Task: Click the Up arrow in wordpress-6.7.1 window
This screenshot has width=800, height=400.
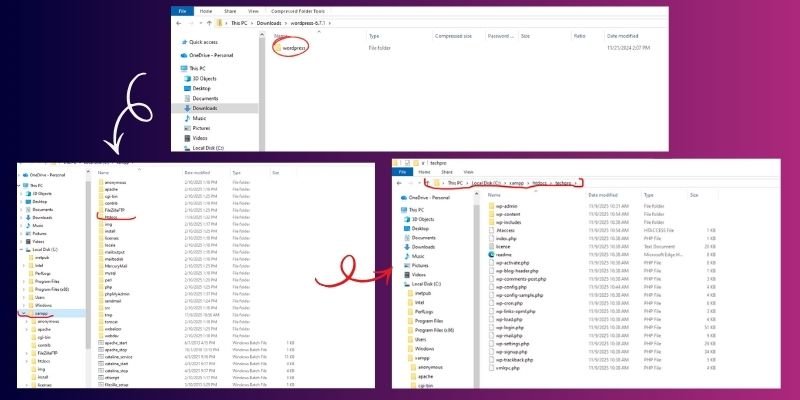Action: (209, 23)
